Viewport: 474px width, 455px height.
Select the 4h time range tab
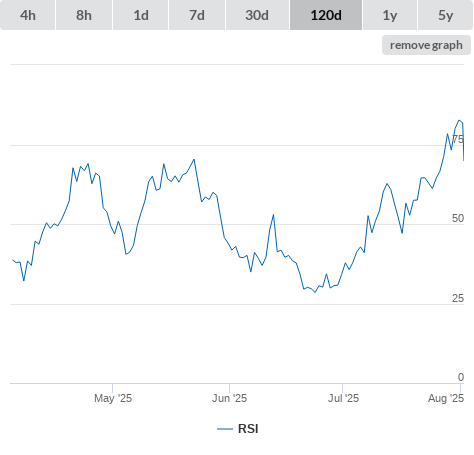[28, 15]
